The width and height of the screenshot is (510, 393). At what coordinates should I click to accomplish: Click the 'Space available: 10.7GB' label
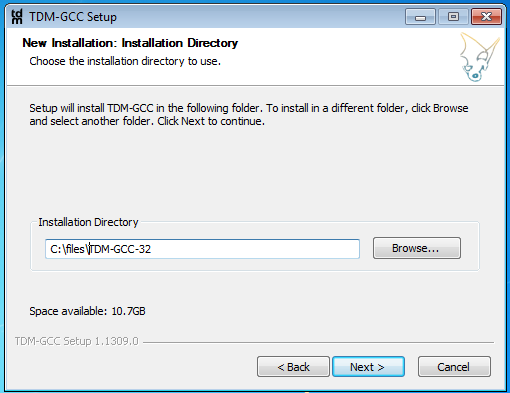[87, 311]
